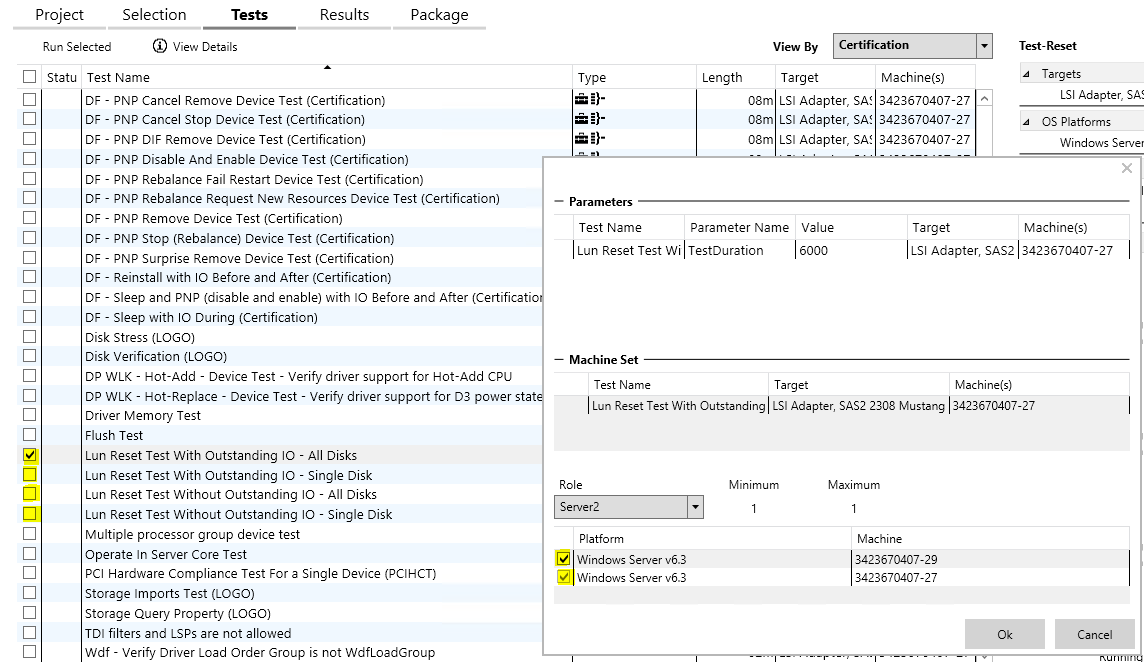Close the parameters dialog with X
The height and width of the screenshot is (662, 1144).
[1127, 169]
